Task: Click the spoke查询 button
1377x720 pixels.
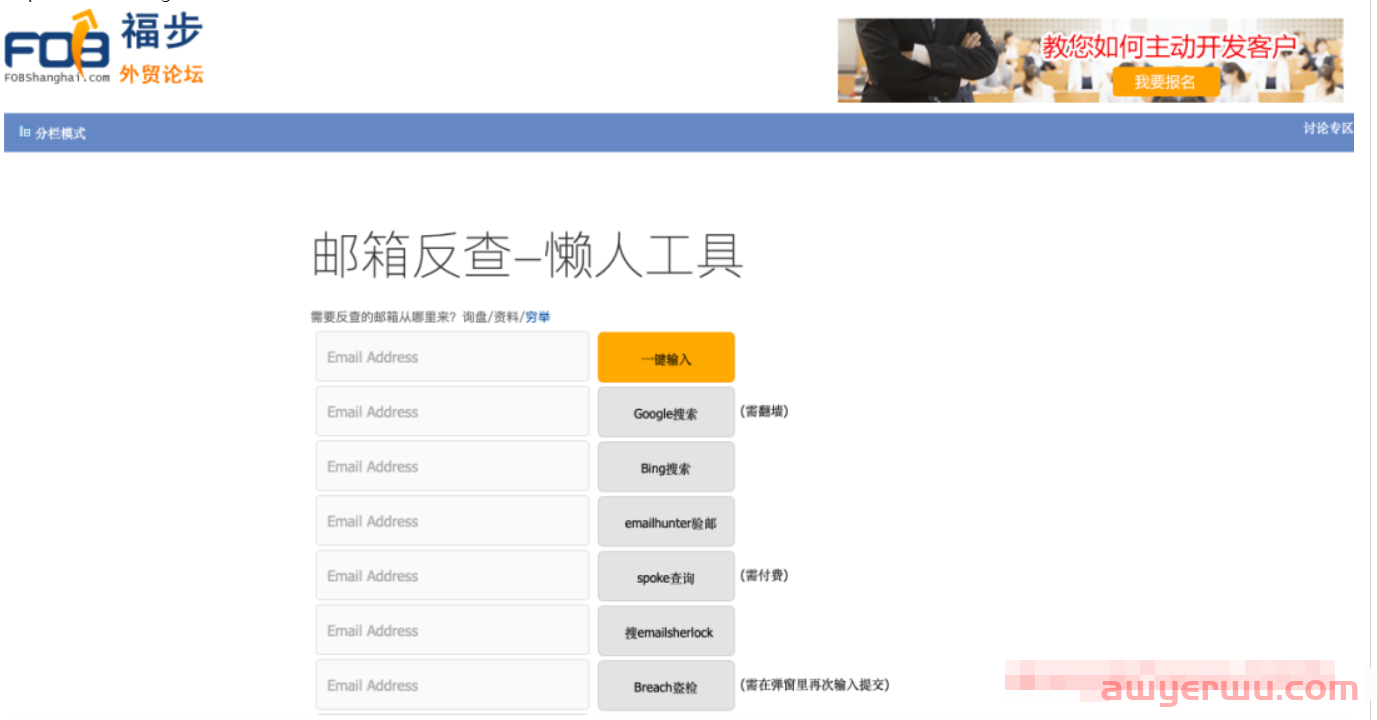Action: [x=666, y=577]
